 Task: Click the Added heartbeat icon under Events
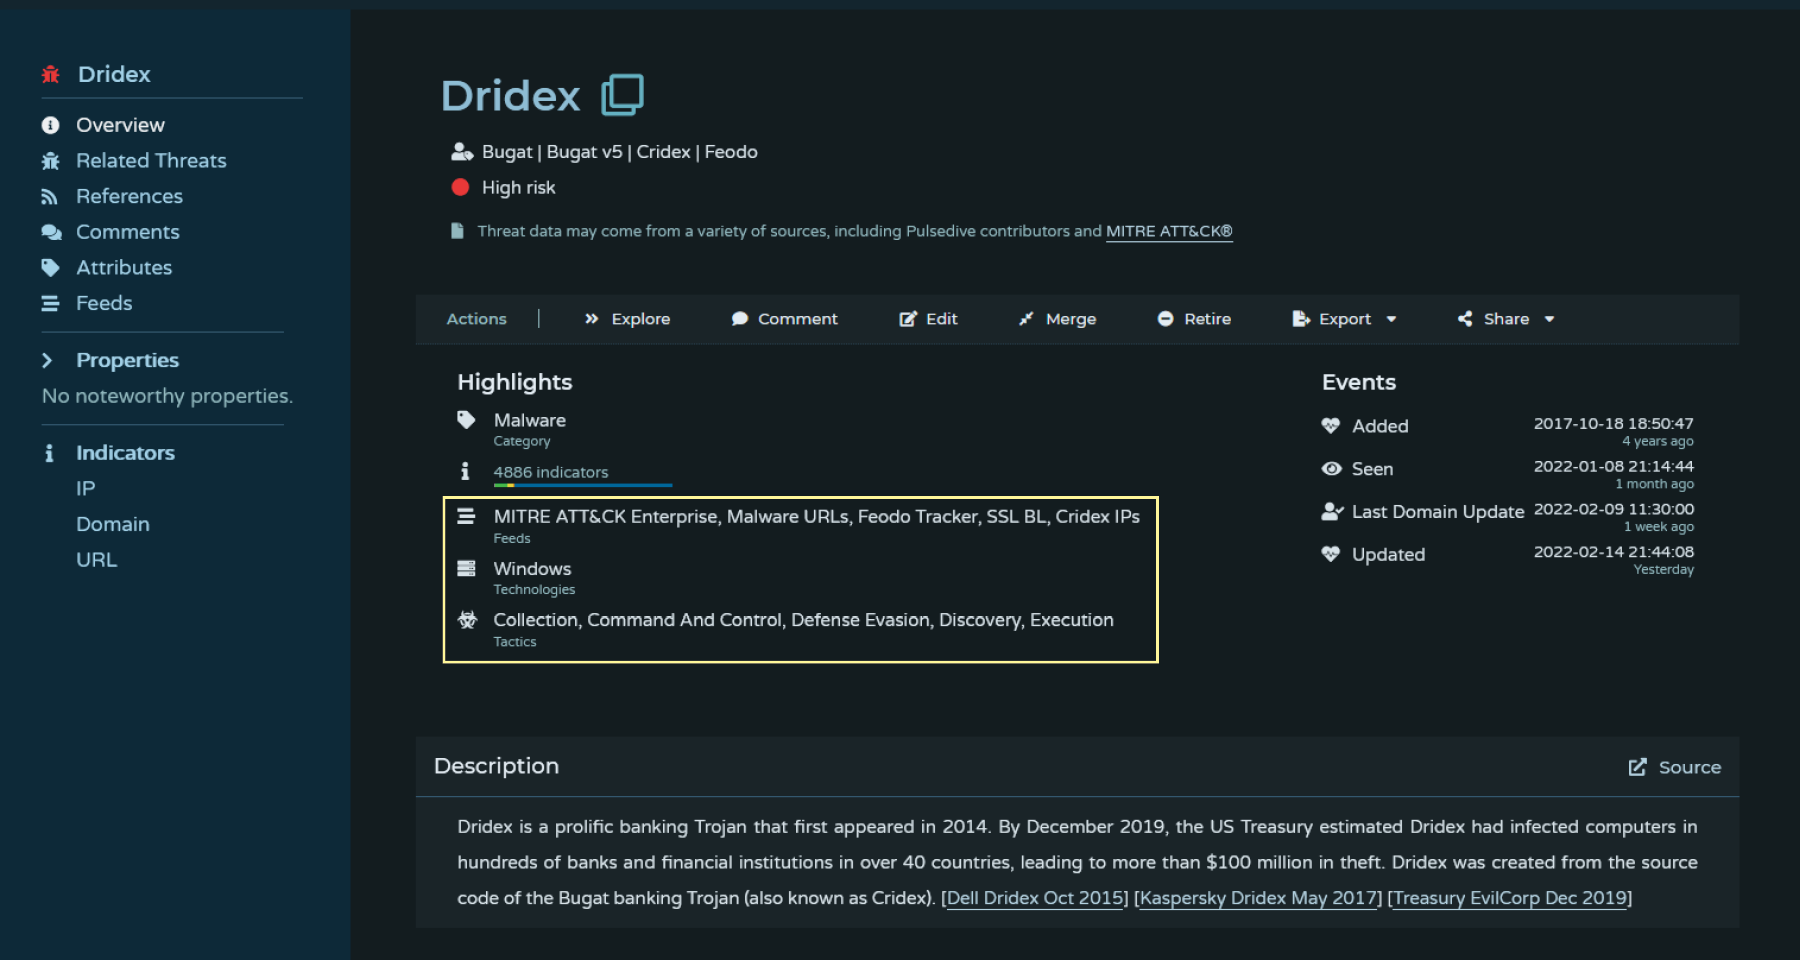pyautogui.click(x=1331, y=426)
